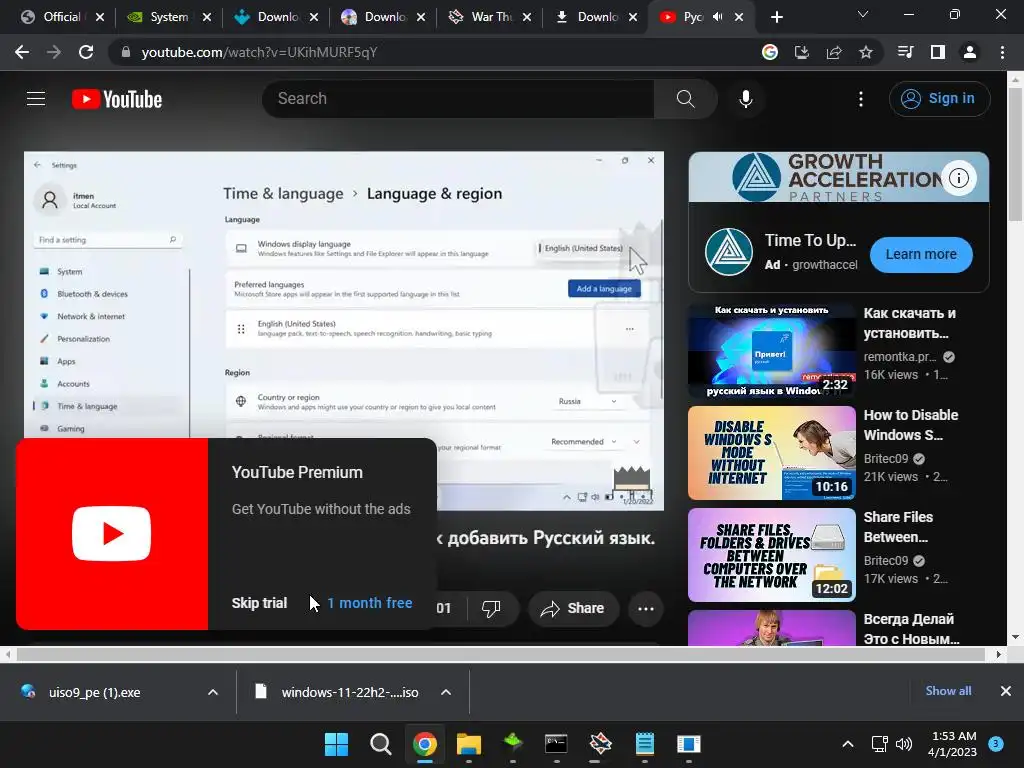Open title 'Всегда Делай Это с Новым...'
1024x768 pixels.
coord(911,629)
